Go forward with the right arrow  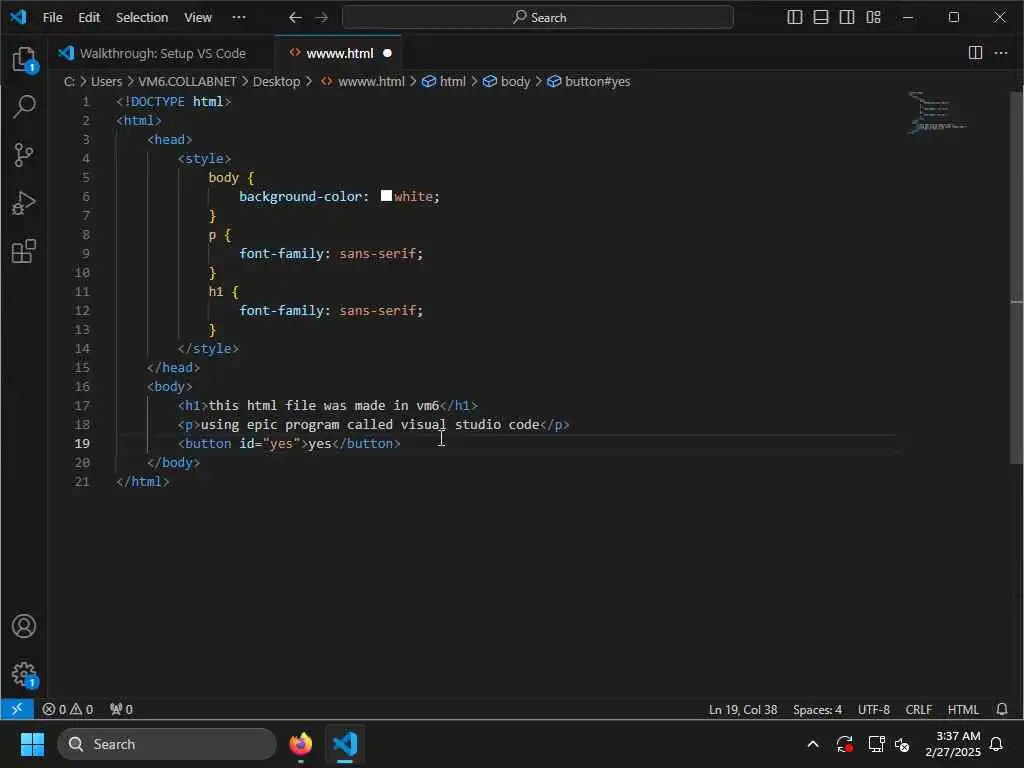[x=321, y=18]
